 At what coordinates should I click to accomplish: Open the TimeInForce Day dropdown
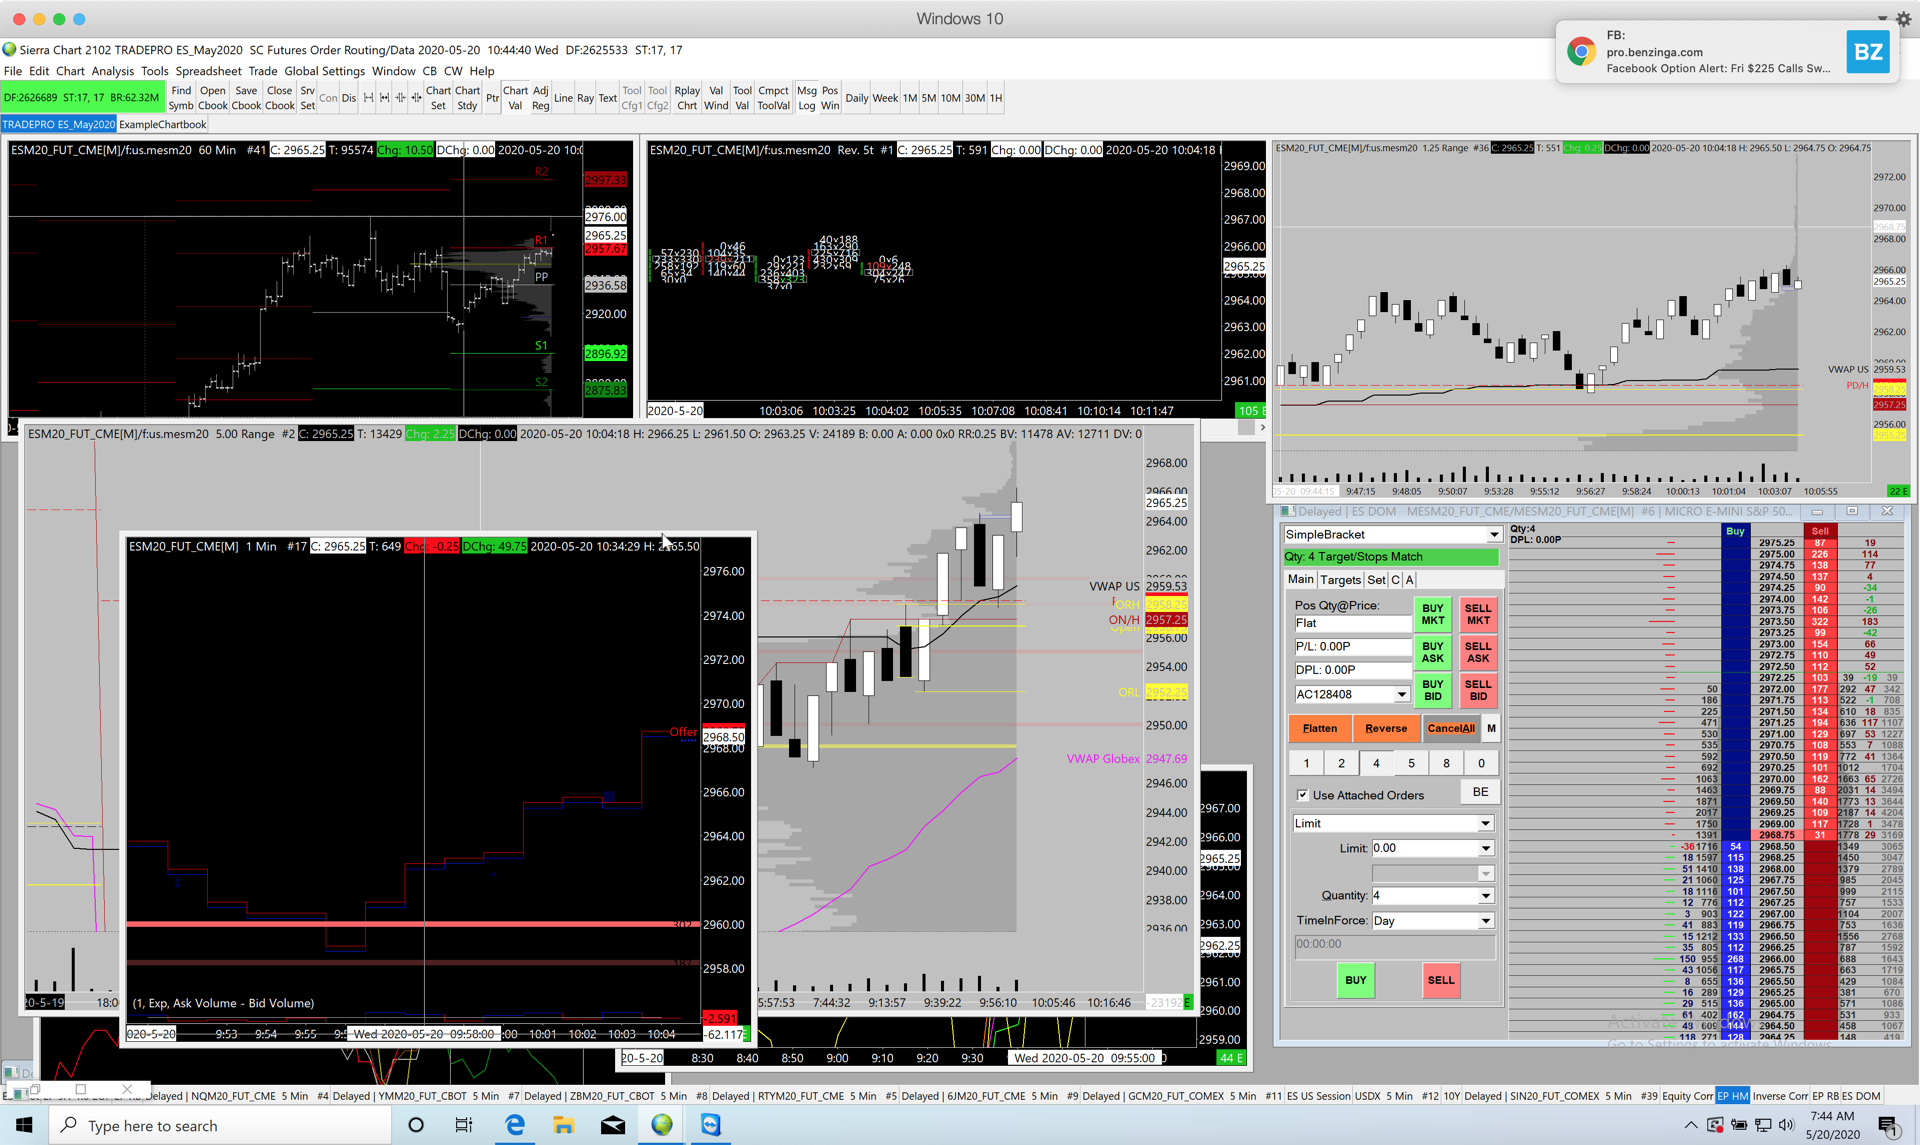click(x=1485, y=921)
